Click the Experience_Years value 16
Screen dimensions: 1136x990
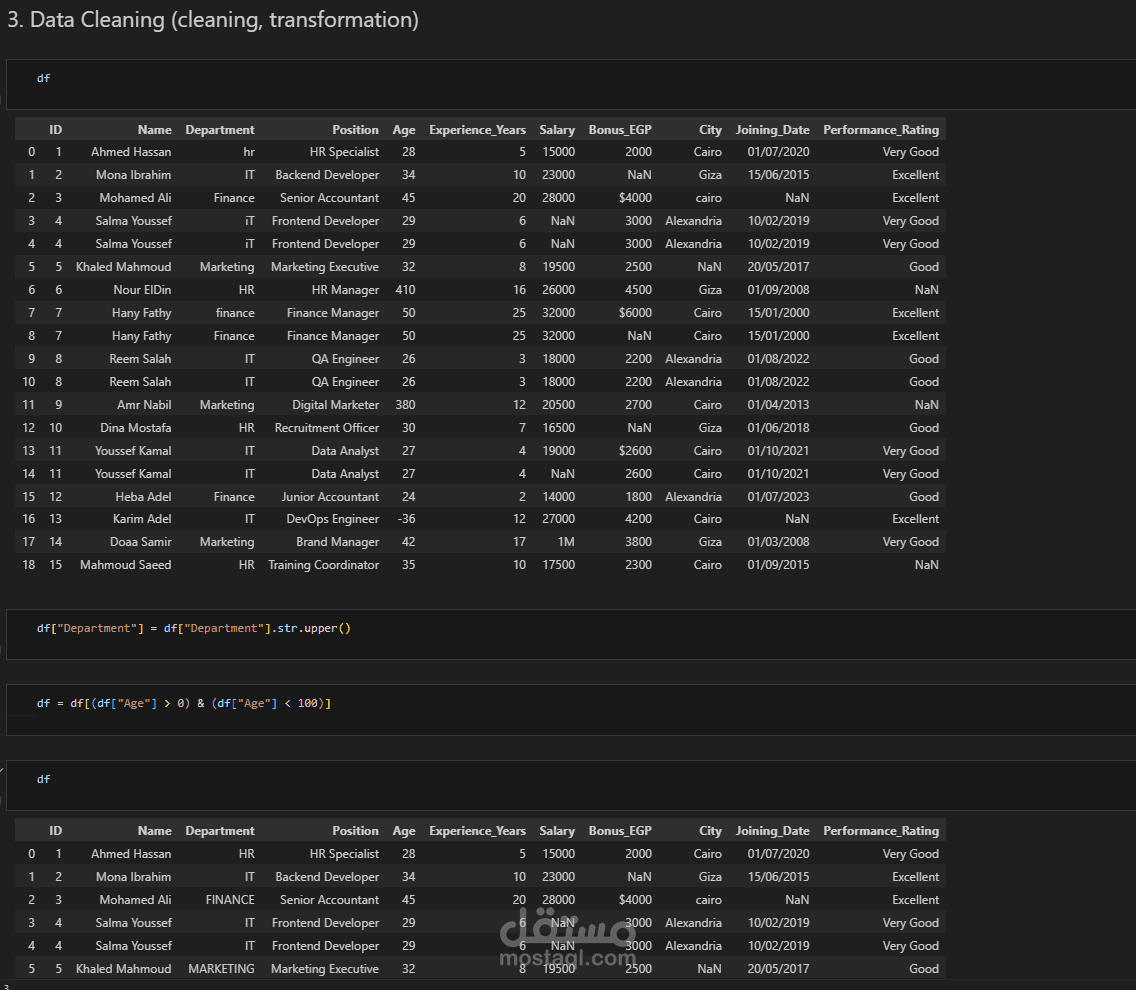click(519, 290)
